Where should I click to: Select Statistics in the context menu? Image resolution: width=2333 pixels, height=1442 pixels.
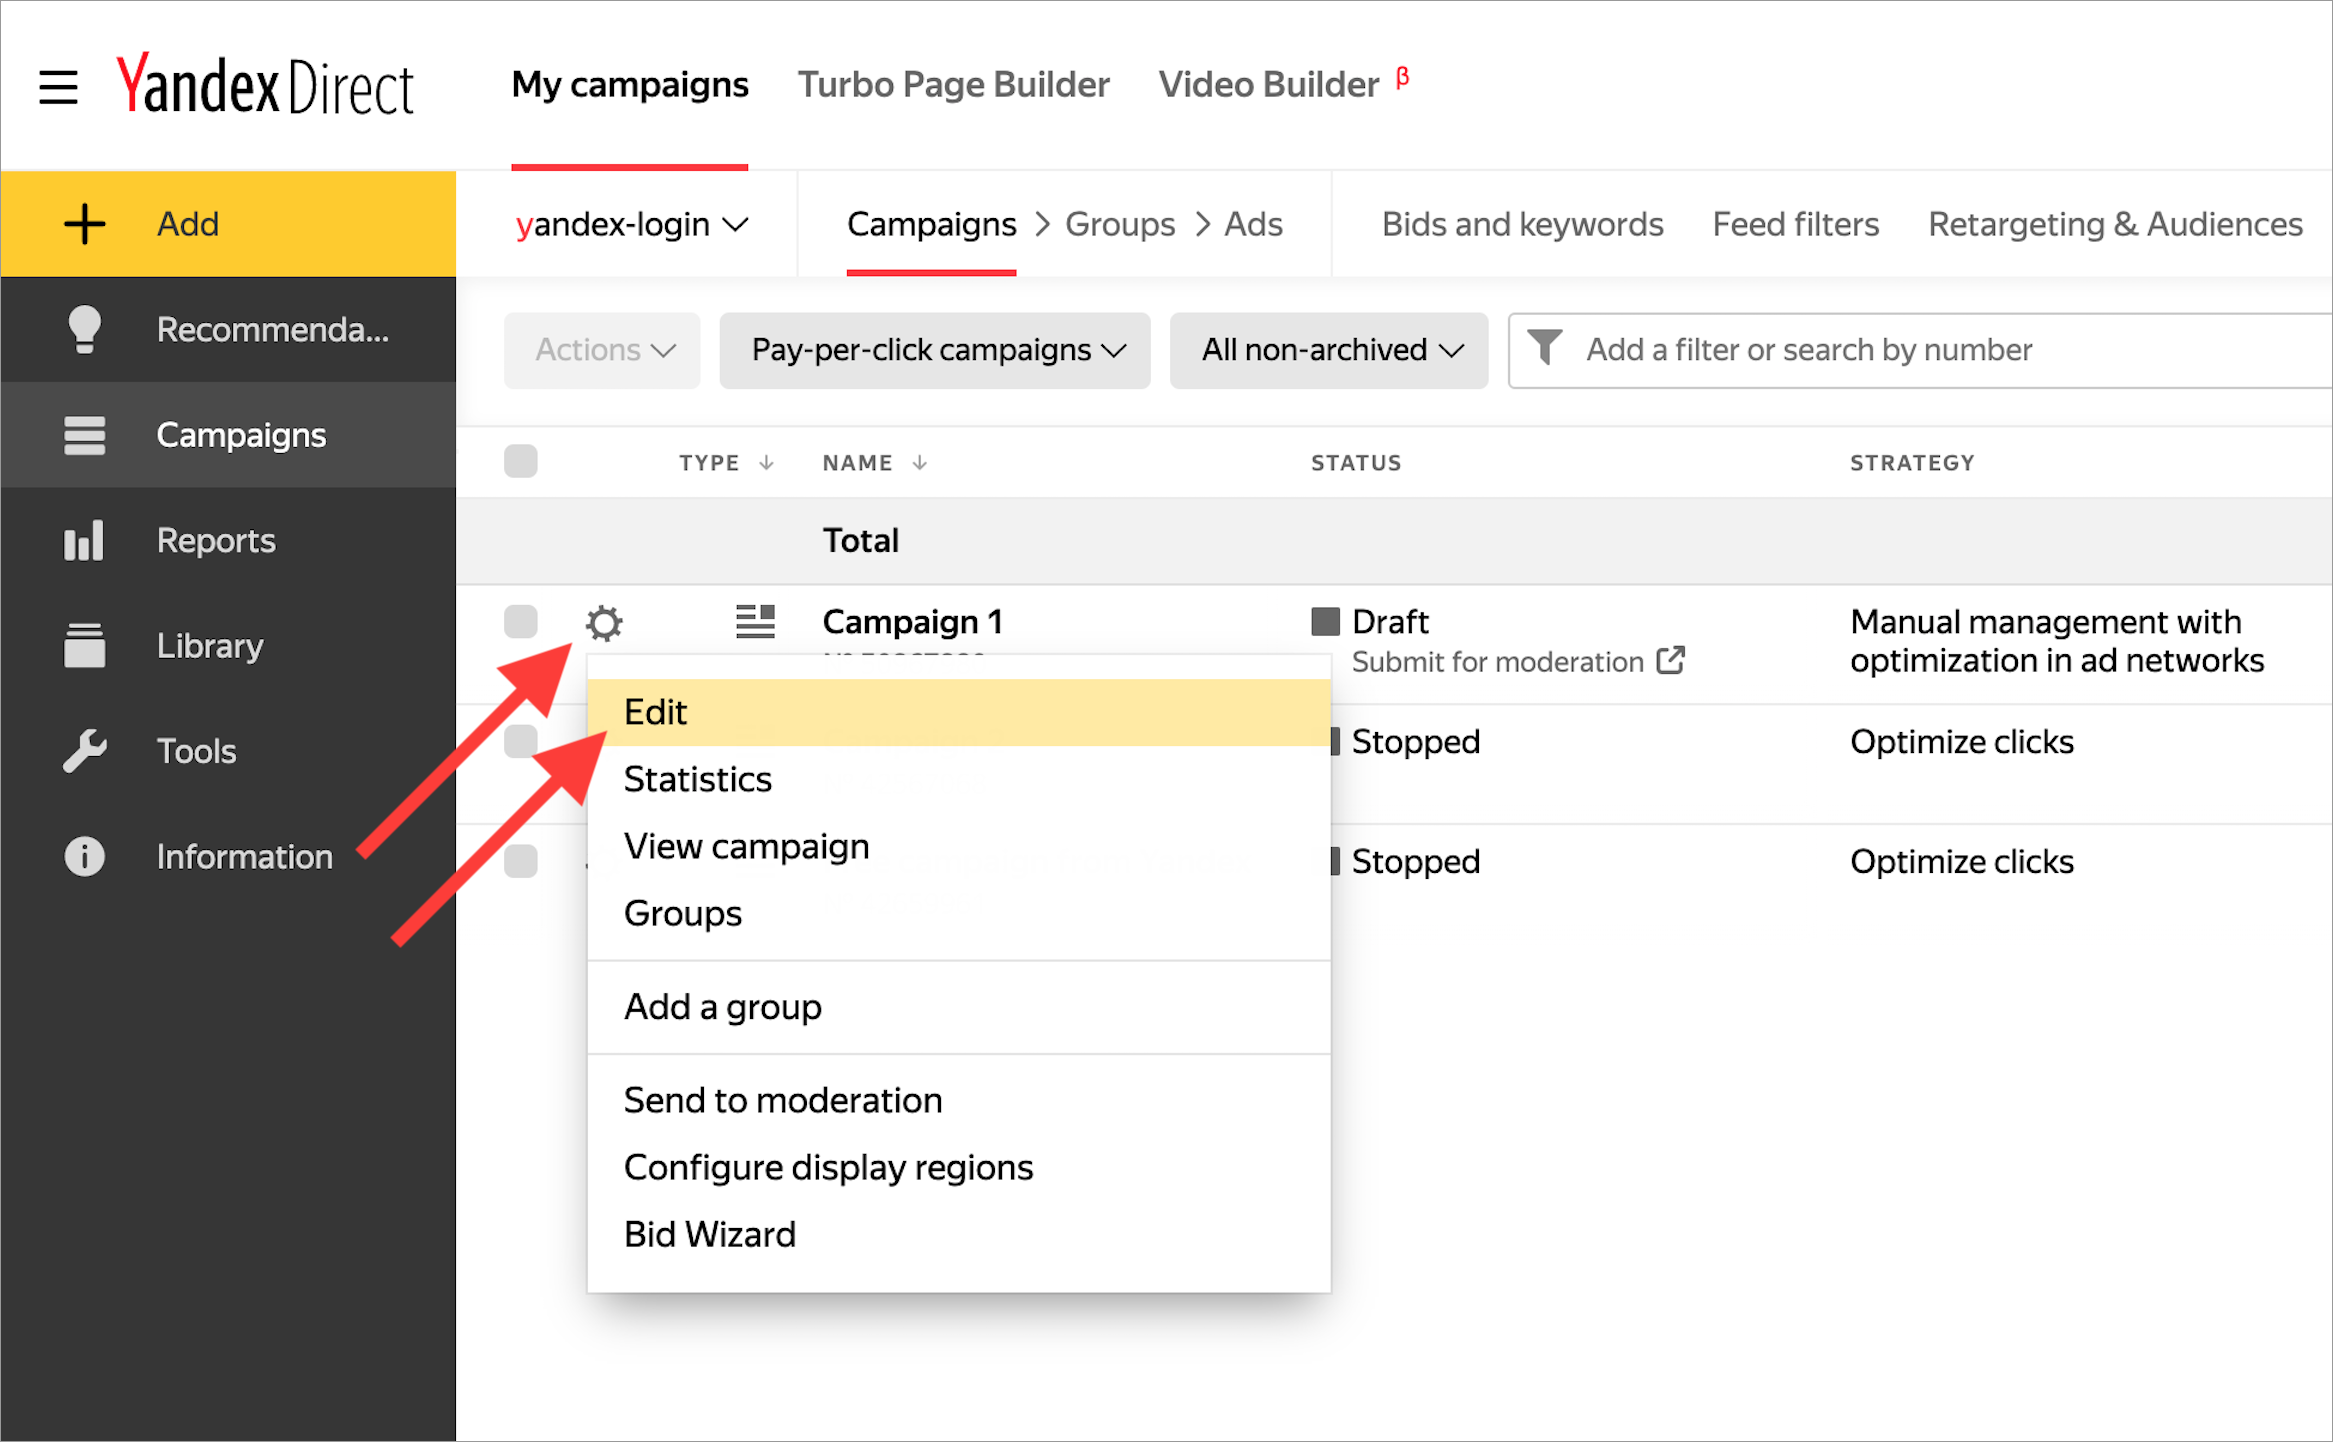click(959, 779)
